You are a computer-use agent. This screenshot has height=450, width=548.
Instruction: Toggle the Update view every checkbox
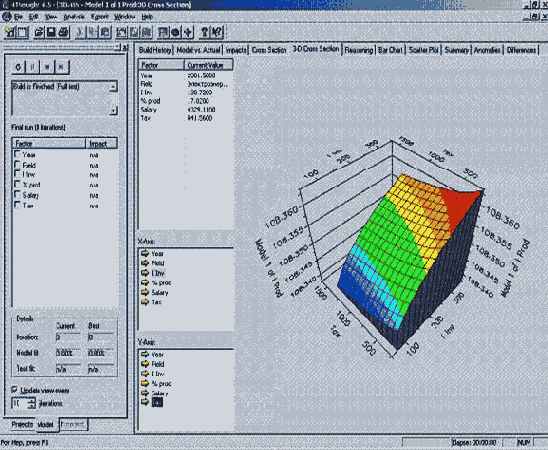point(14,390)
